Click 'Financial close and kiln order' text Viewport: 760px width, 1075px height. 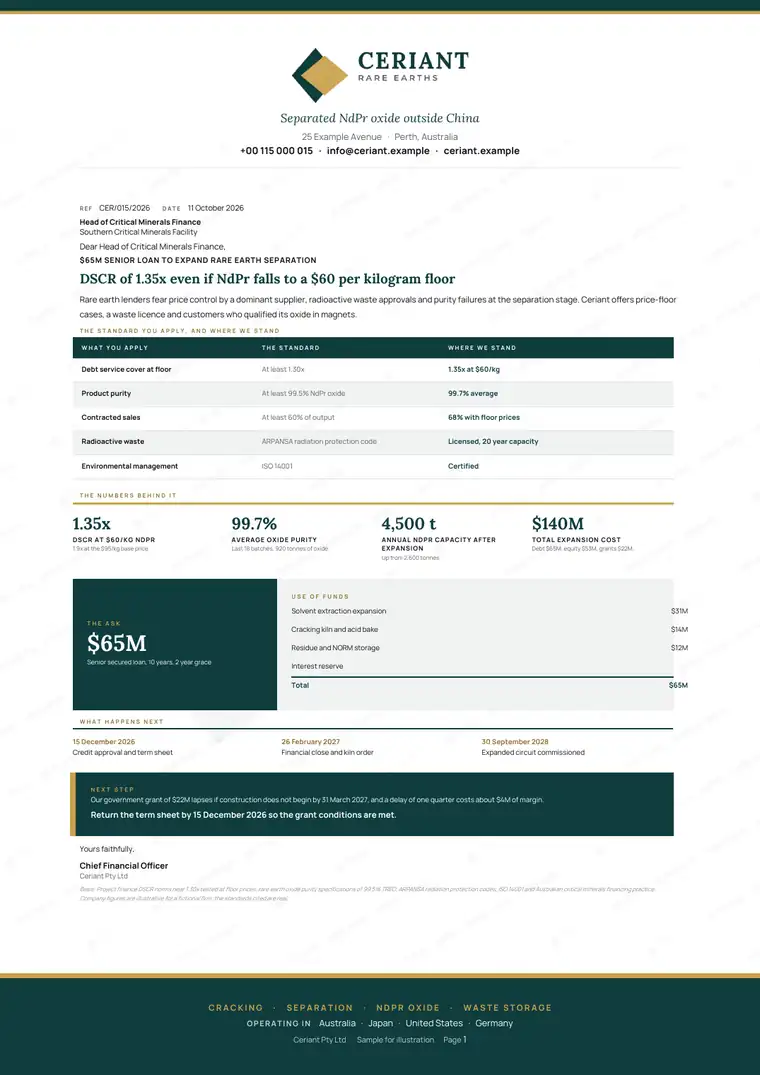point(328,752)
